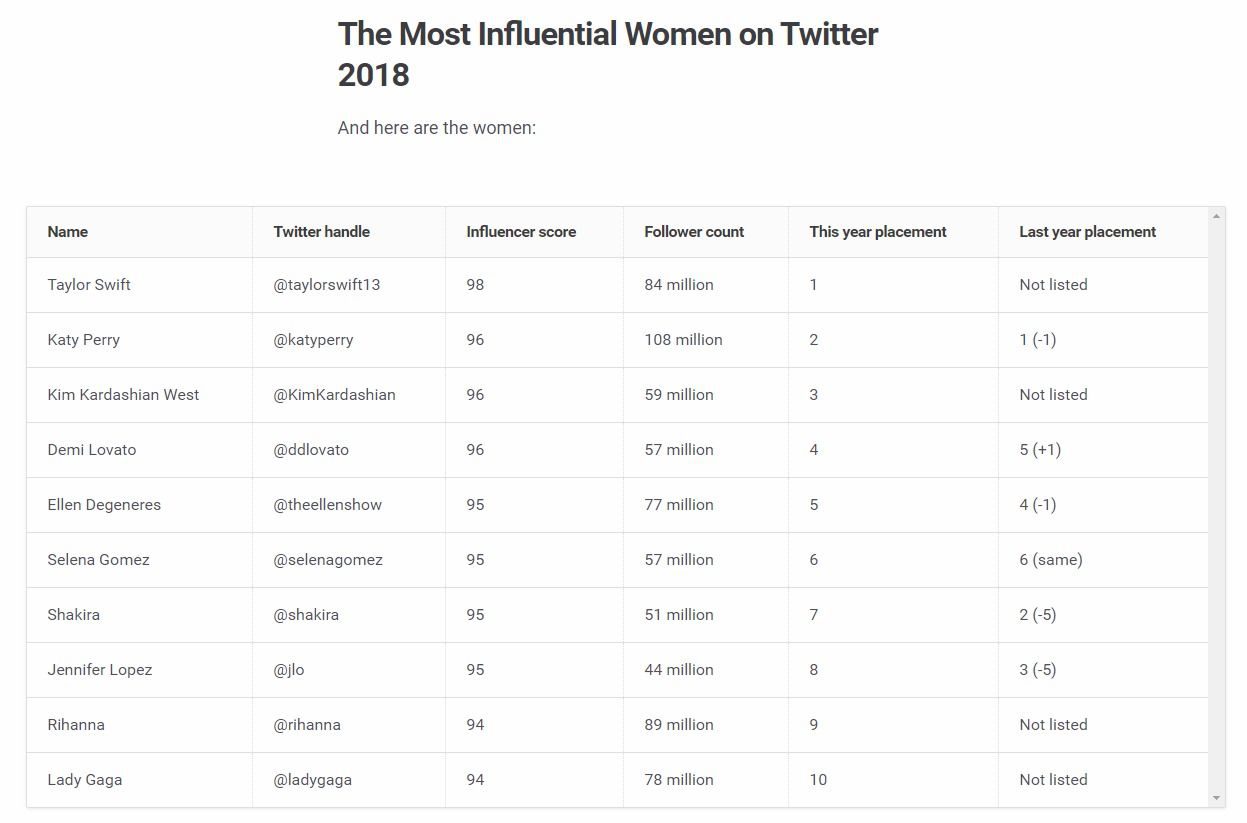1247x823 pixels.
Task: Sort by the Name column header
Action: tap(68, 232)
